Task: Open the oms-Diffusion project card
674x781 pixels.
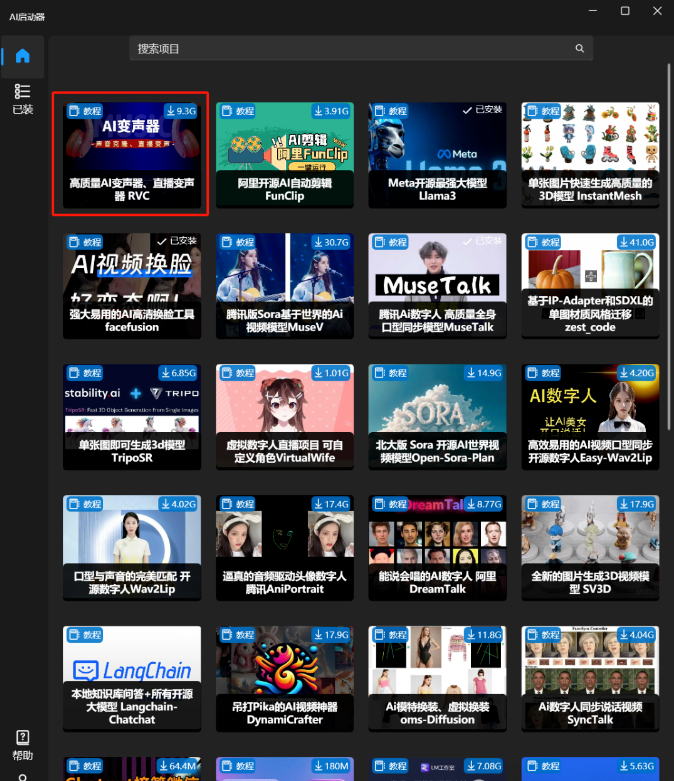Action: point(437,679)
